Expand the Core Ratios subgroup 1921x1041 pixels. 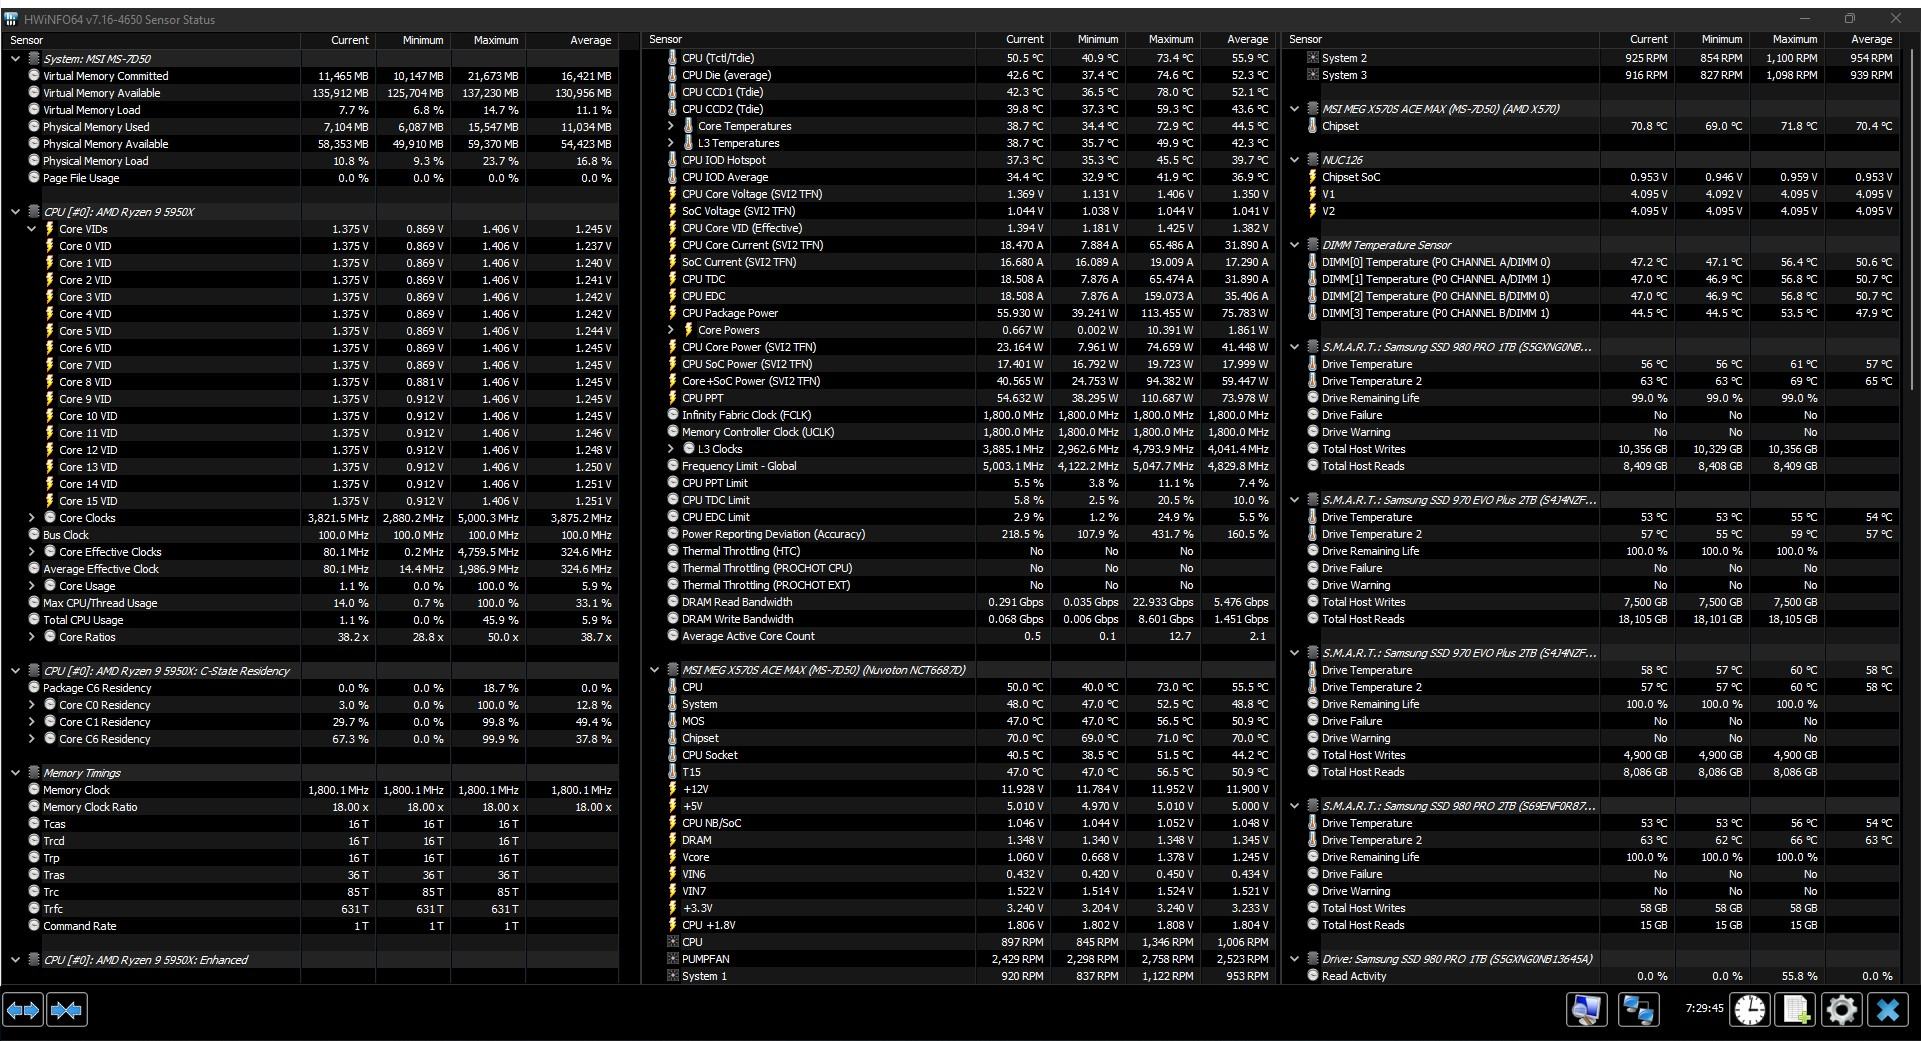[31, 637]
